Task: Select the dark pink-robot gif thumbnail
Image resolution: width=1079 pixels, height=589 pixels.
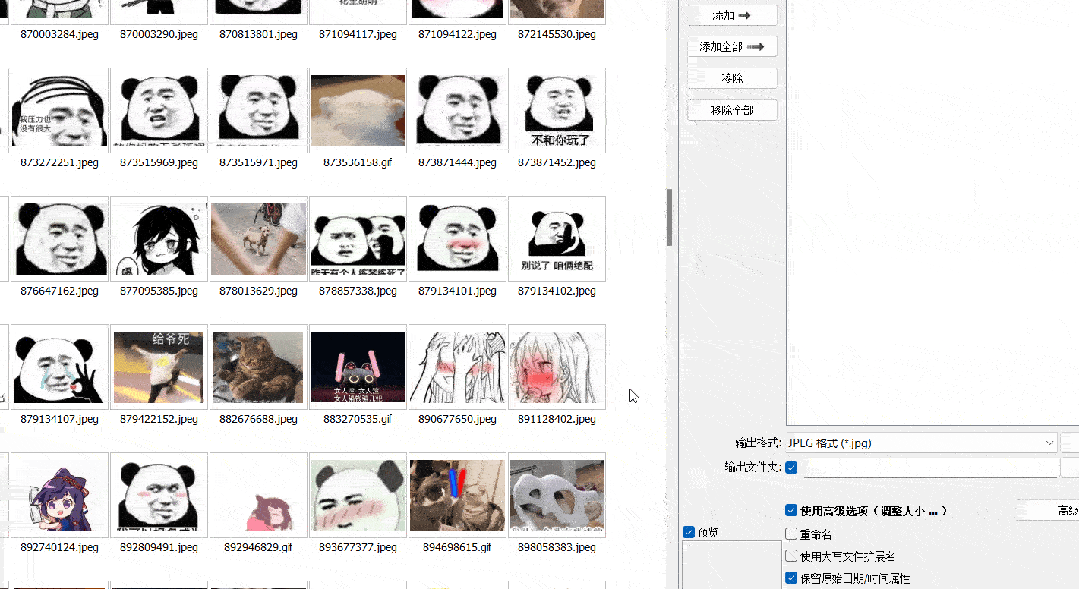Action: click(x=358, y=367)
